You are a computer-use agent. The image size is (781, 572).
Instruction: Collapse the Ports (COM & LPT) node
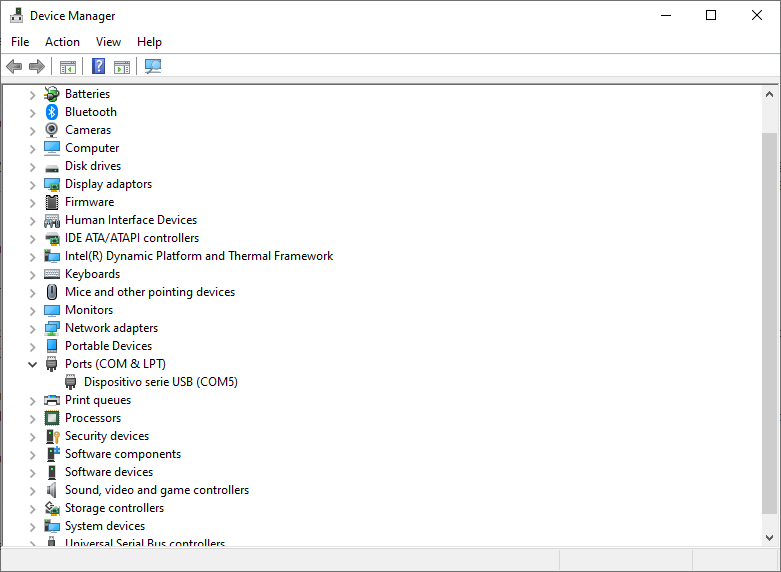pyautogui.click(x=32, y=364)
